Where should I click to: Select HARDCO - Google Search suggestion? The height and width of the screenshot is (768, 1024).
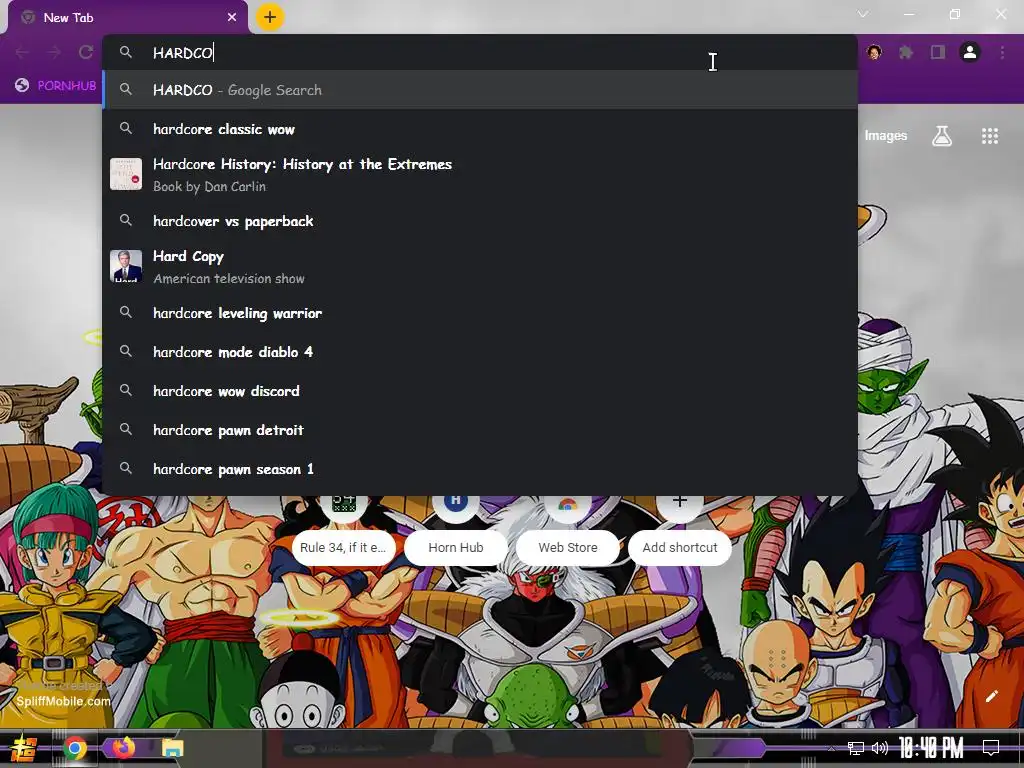[x=479, y=90]
